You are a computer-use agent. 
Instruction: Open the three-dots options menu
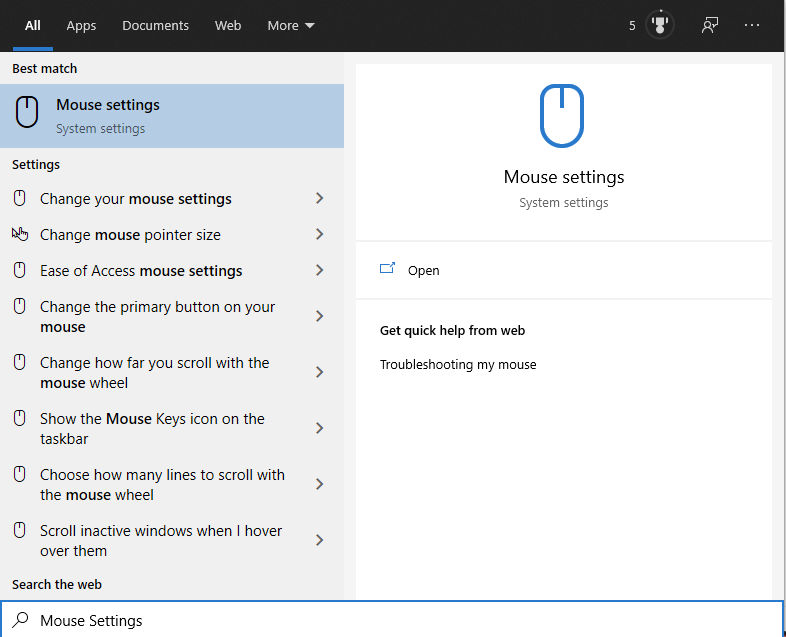coord(753,25)
